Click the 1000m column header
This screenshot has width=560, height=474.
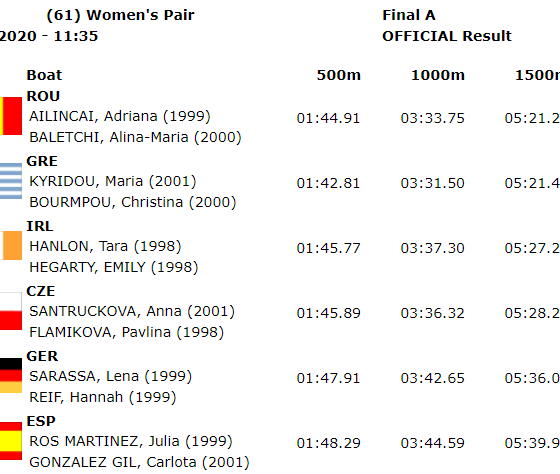coord(438,75)
